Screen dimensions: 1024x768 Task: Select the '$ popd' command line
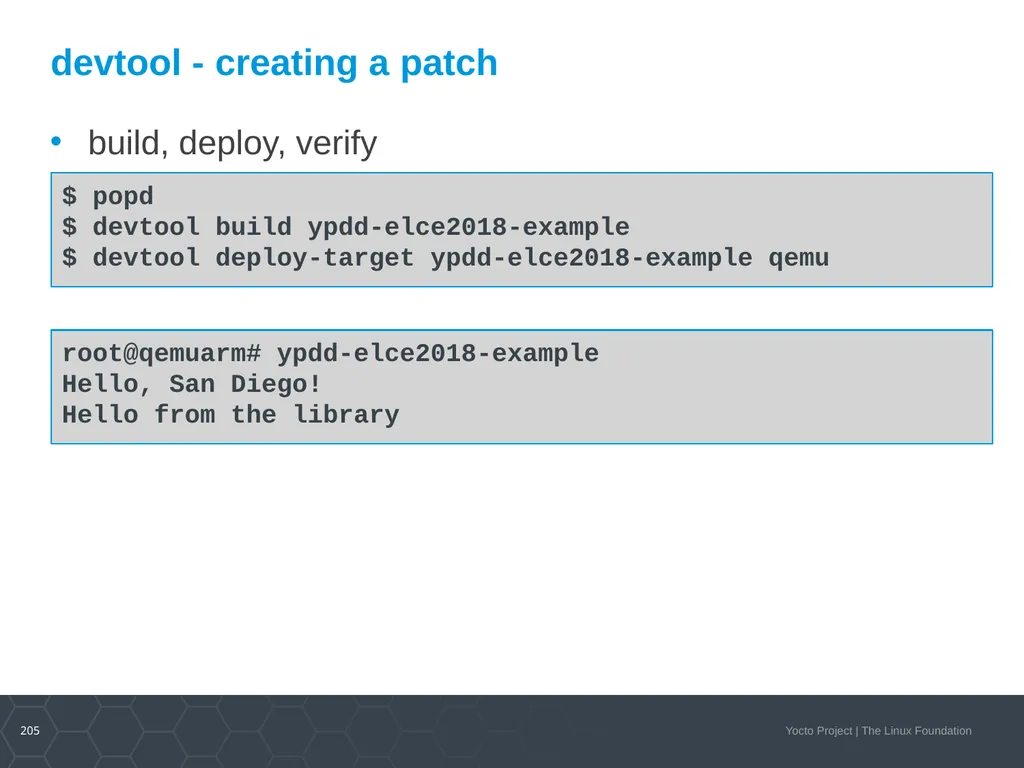(x=108, y=196)
